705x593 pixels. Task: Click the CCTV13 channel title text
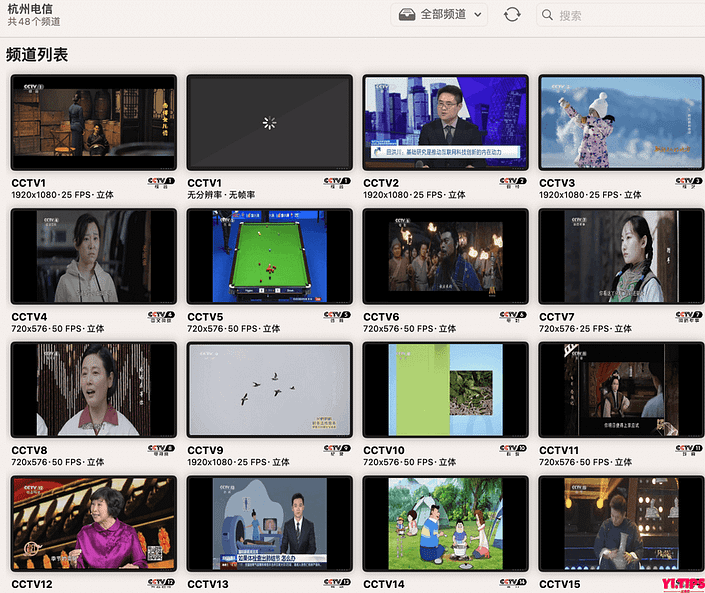pyautogui.click(x=208, y=584)
